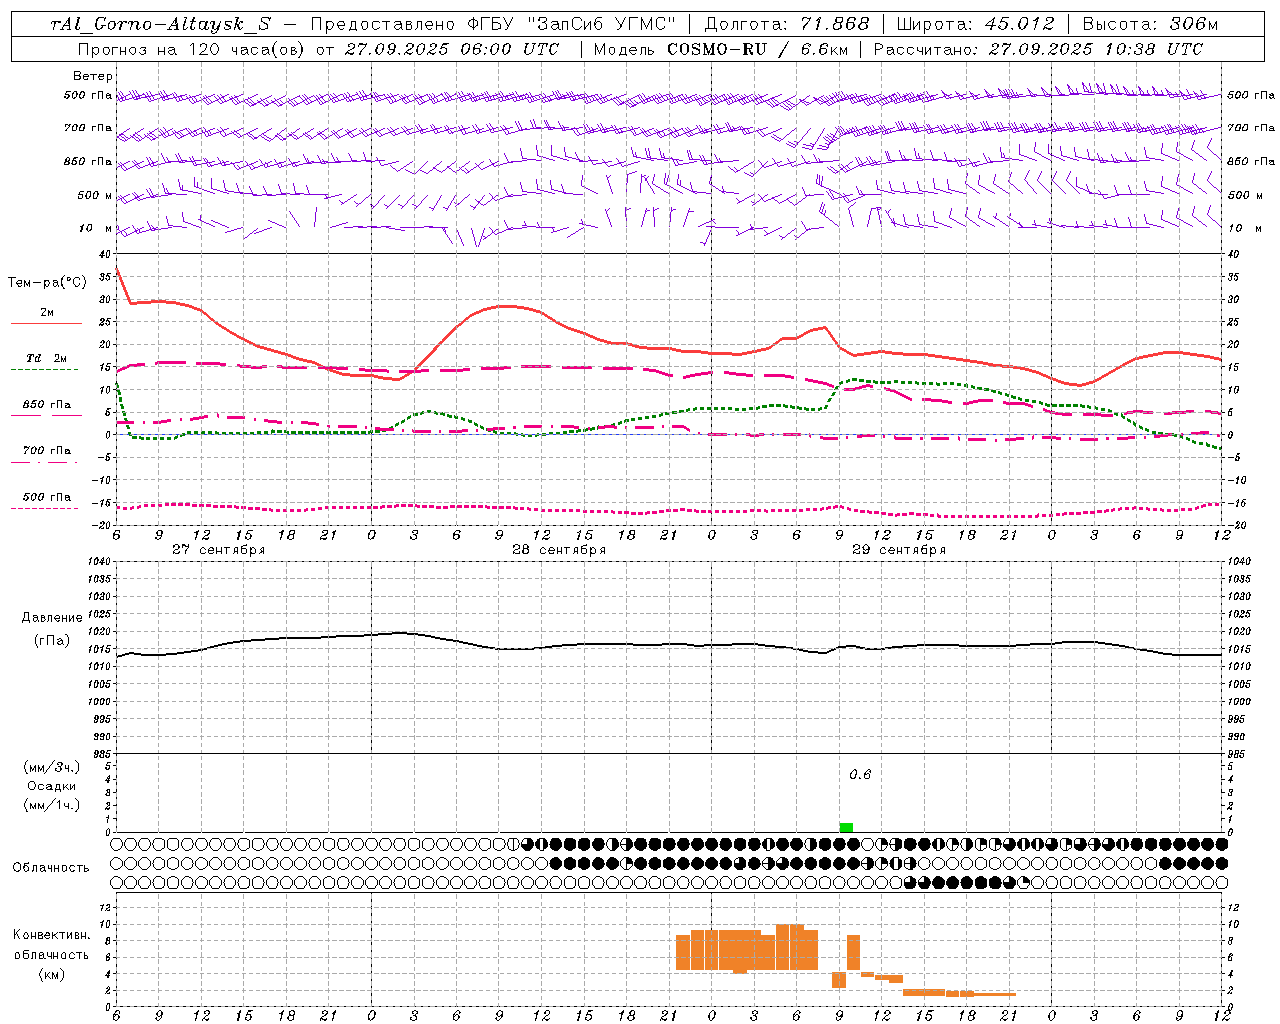The image size is (1280, 1024).
Task: Click the Td 2м legend entry
Action: tap(47, 358)
